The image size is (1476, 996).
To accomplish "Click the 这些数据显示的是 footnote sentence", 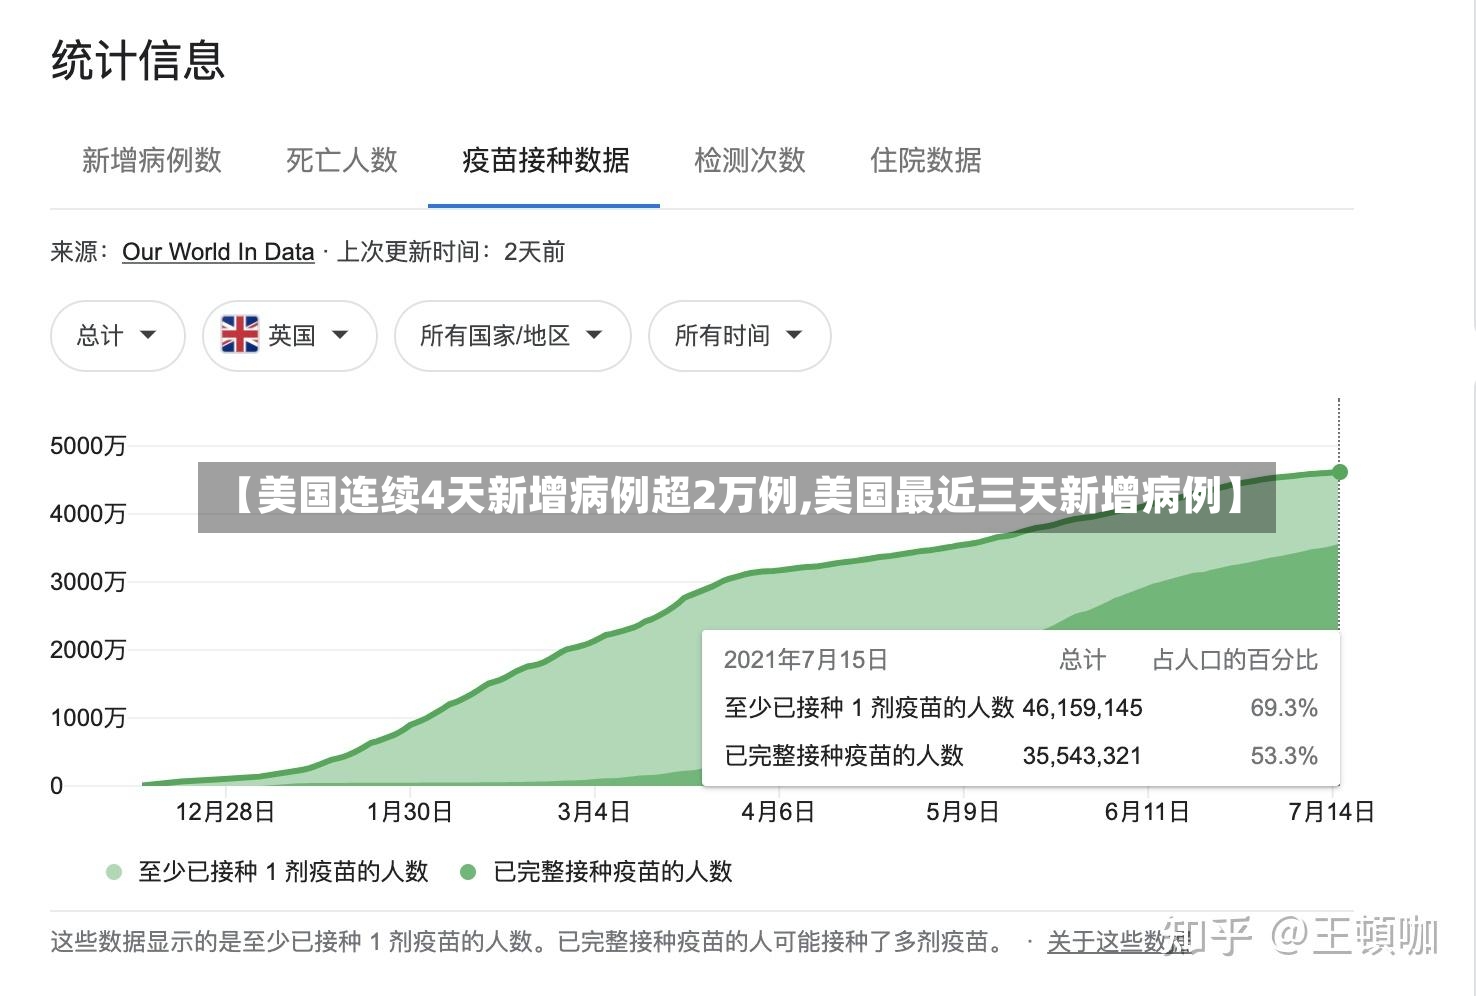I will point(530,942).
